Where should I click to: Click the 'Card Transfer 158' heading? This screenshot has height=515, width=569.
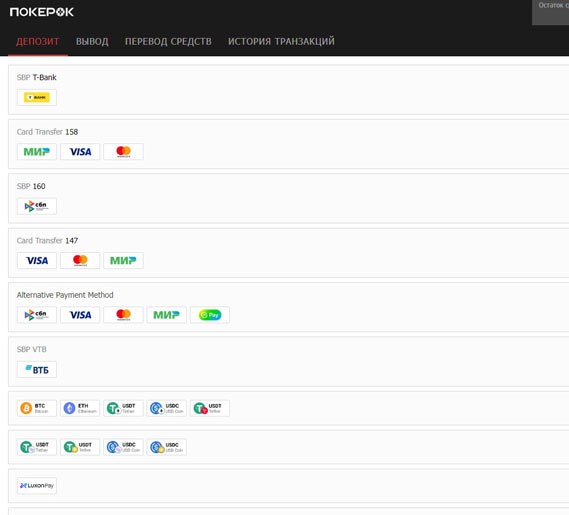click(47, 132)
